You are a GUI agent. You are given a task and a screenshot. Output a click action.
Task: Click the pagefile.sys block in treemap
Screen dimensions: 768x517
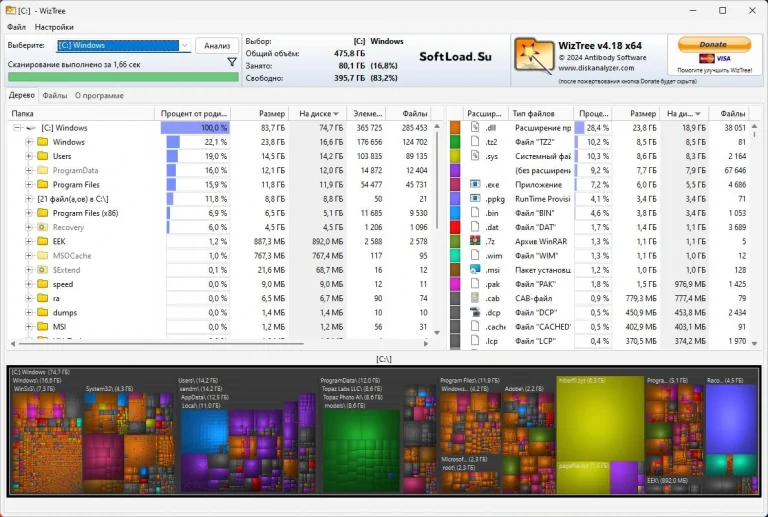click(x=583, y=478)
